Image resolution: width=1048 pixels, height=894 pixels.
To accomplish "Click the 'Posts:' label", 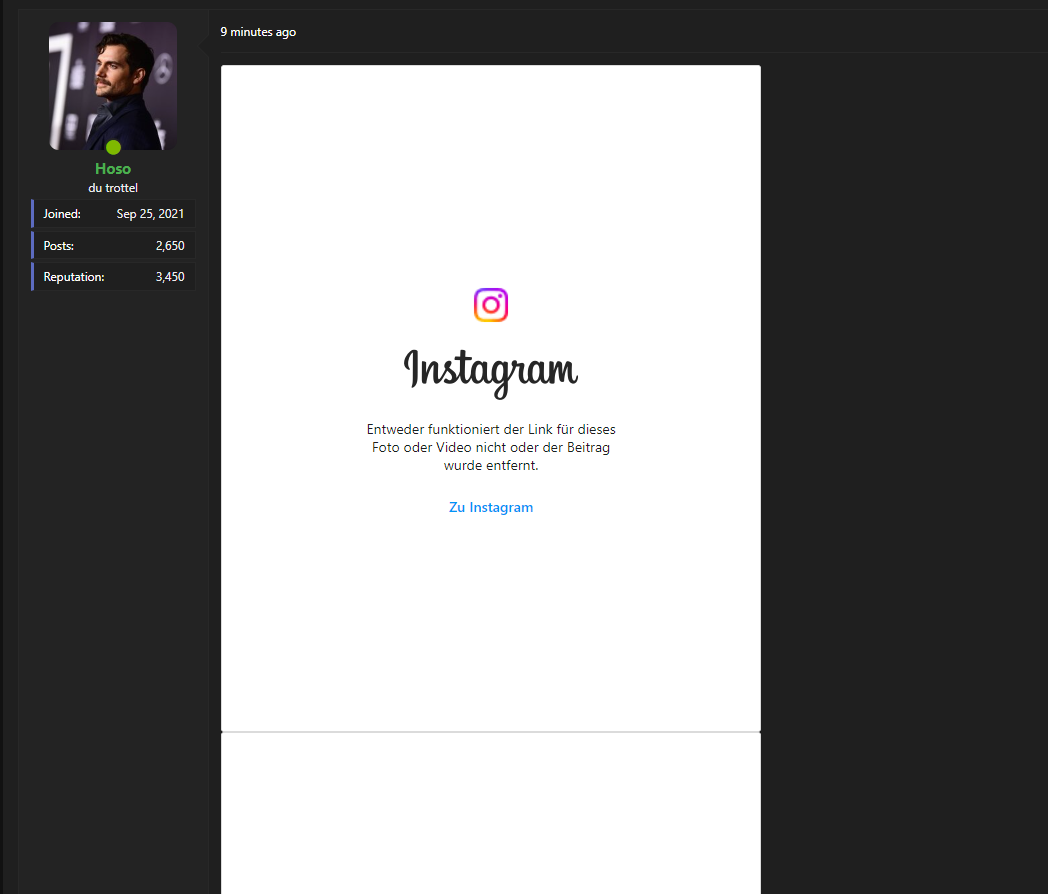I will (59, 246).
